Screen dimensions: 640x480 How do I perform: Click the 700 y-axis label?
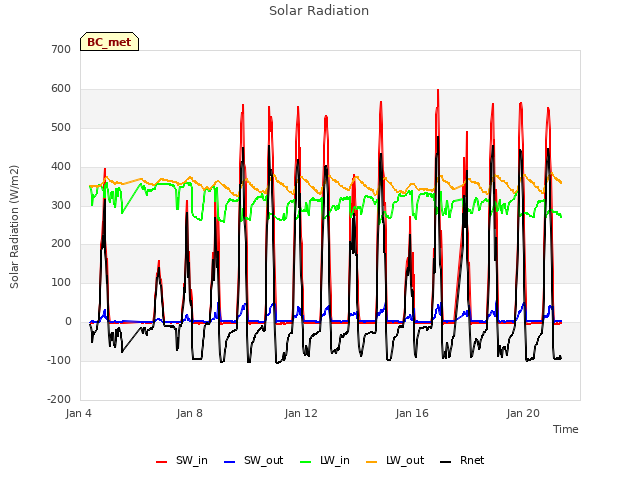click(61, 49)
